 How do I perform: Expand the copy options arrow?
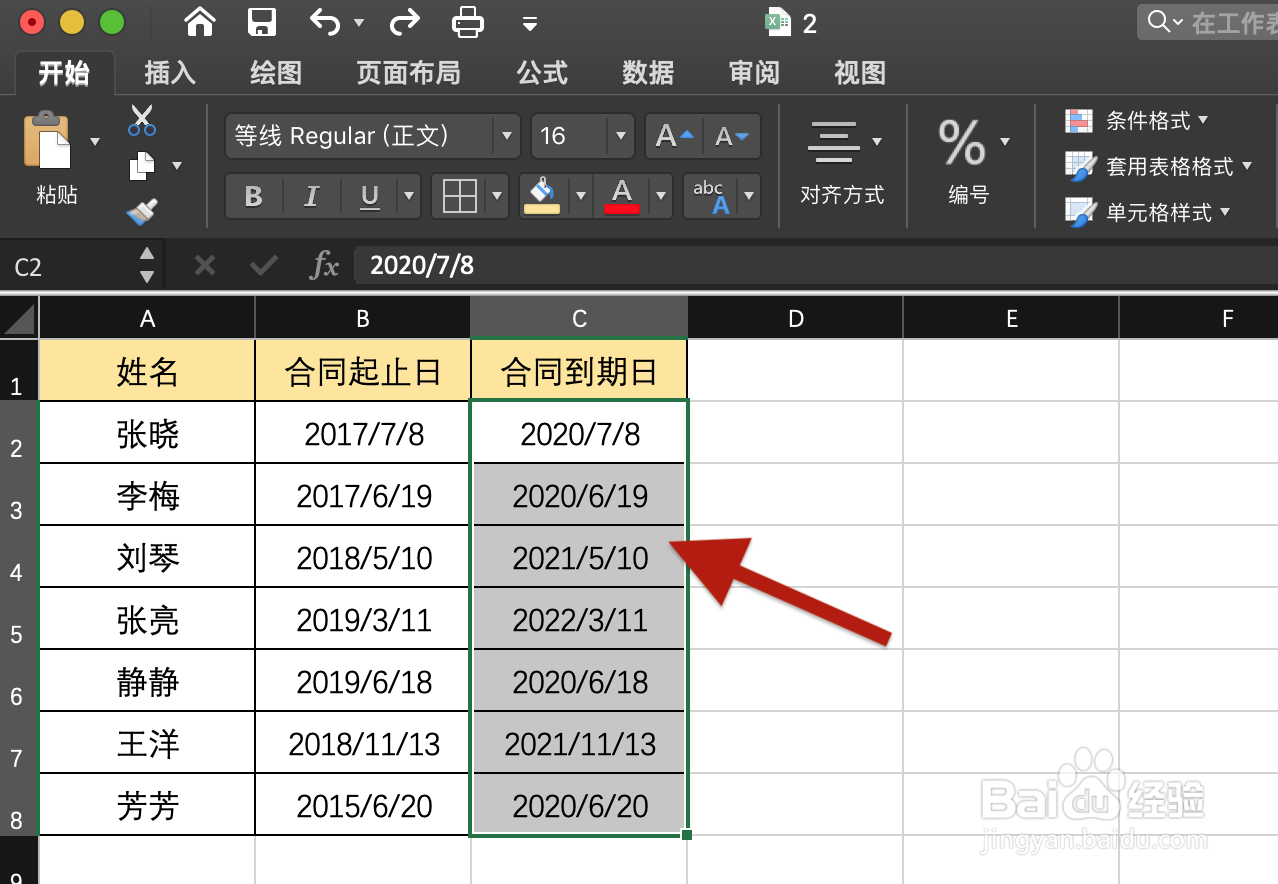[x=177, y=165]
